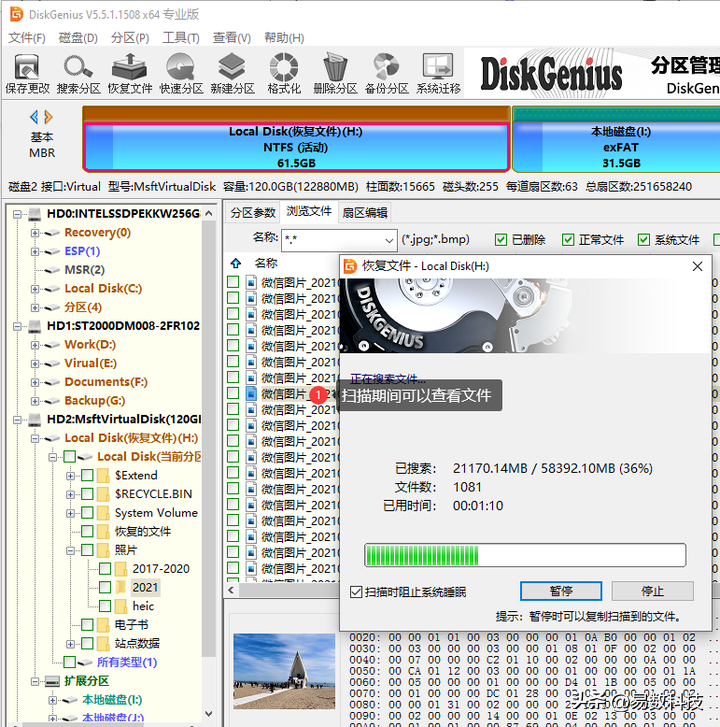Uncheck 扫描时阻止系统睡眠 option
The width and height of the screenshot is (720, 727).
pyautogui.click(x=356, y=592)
